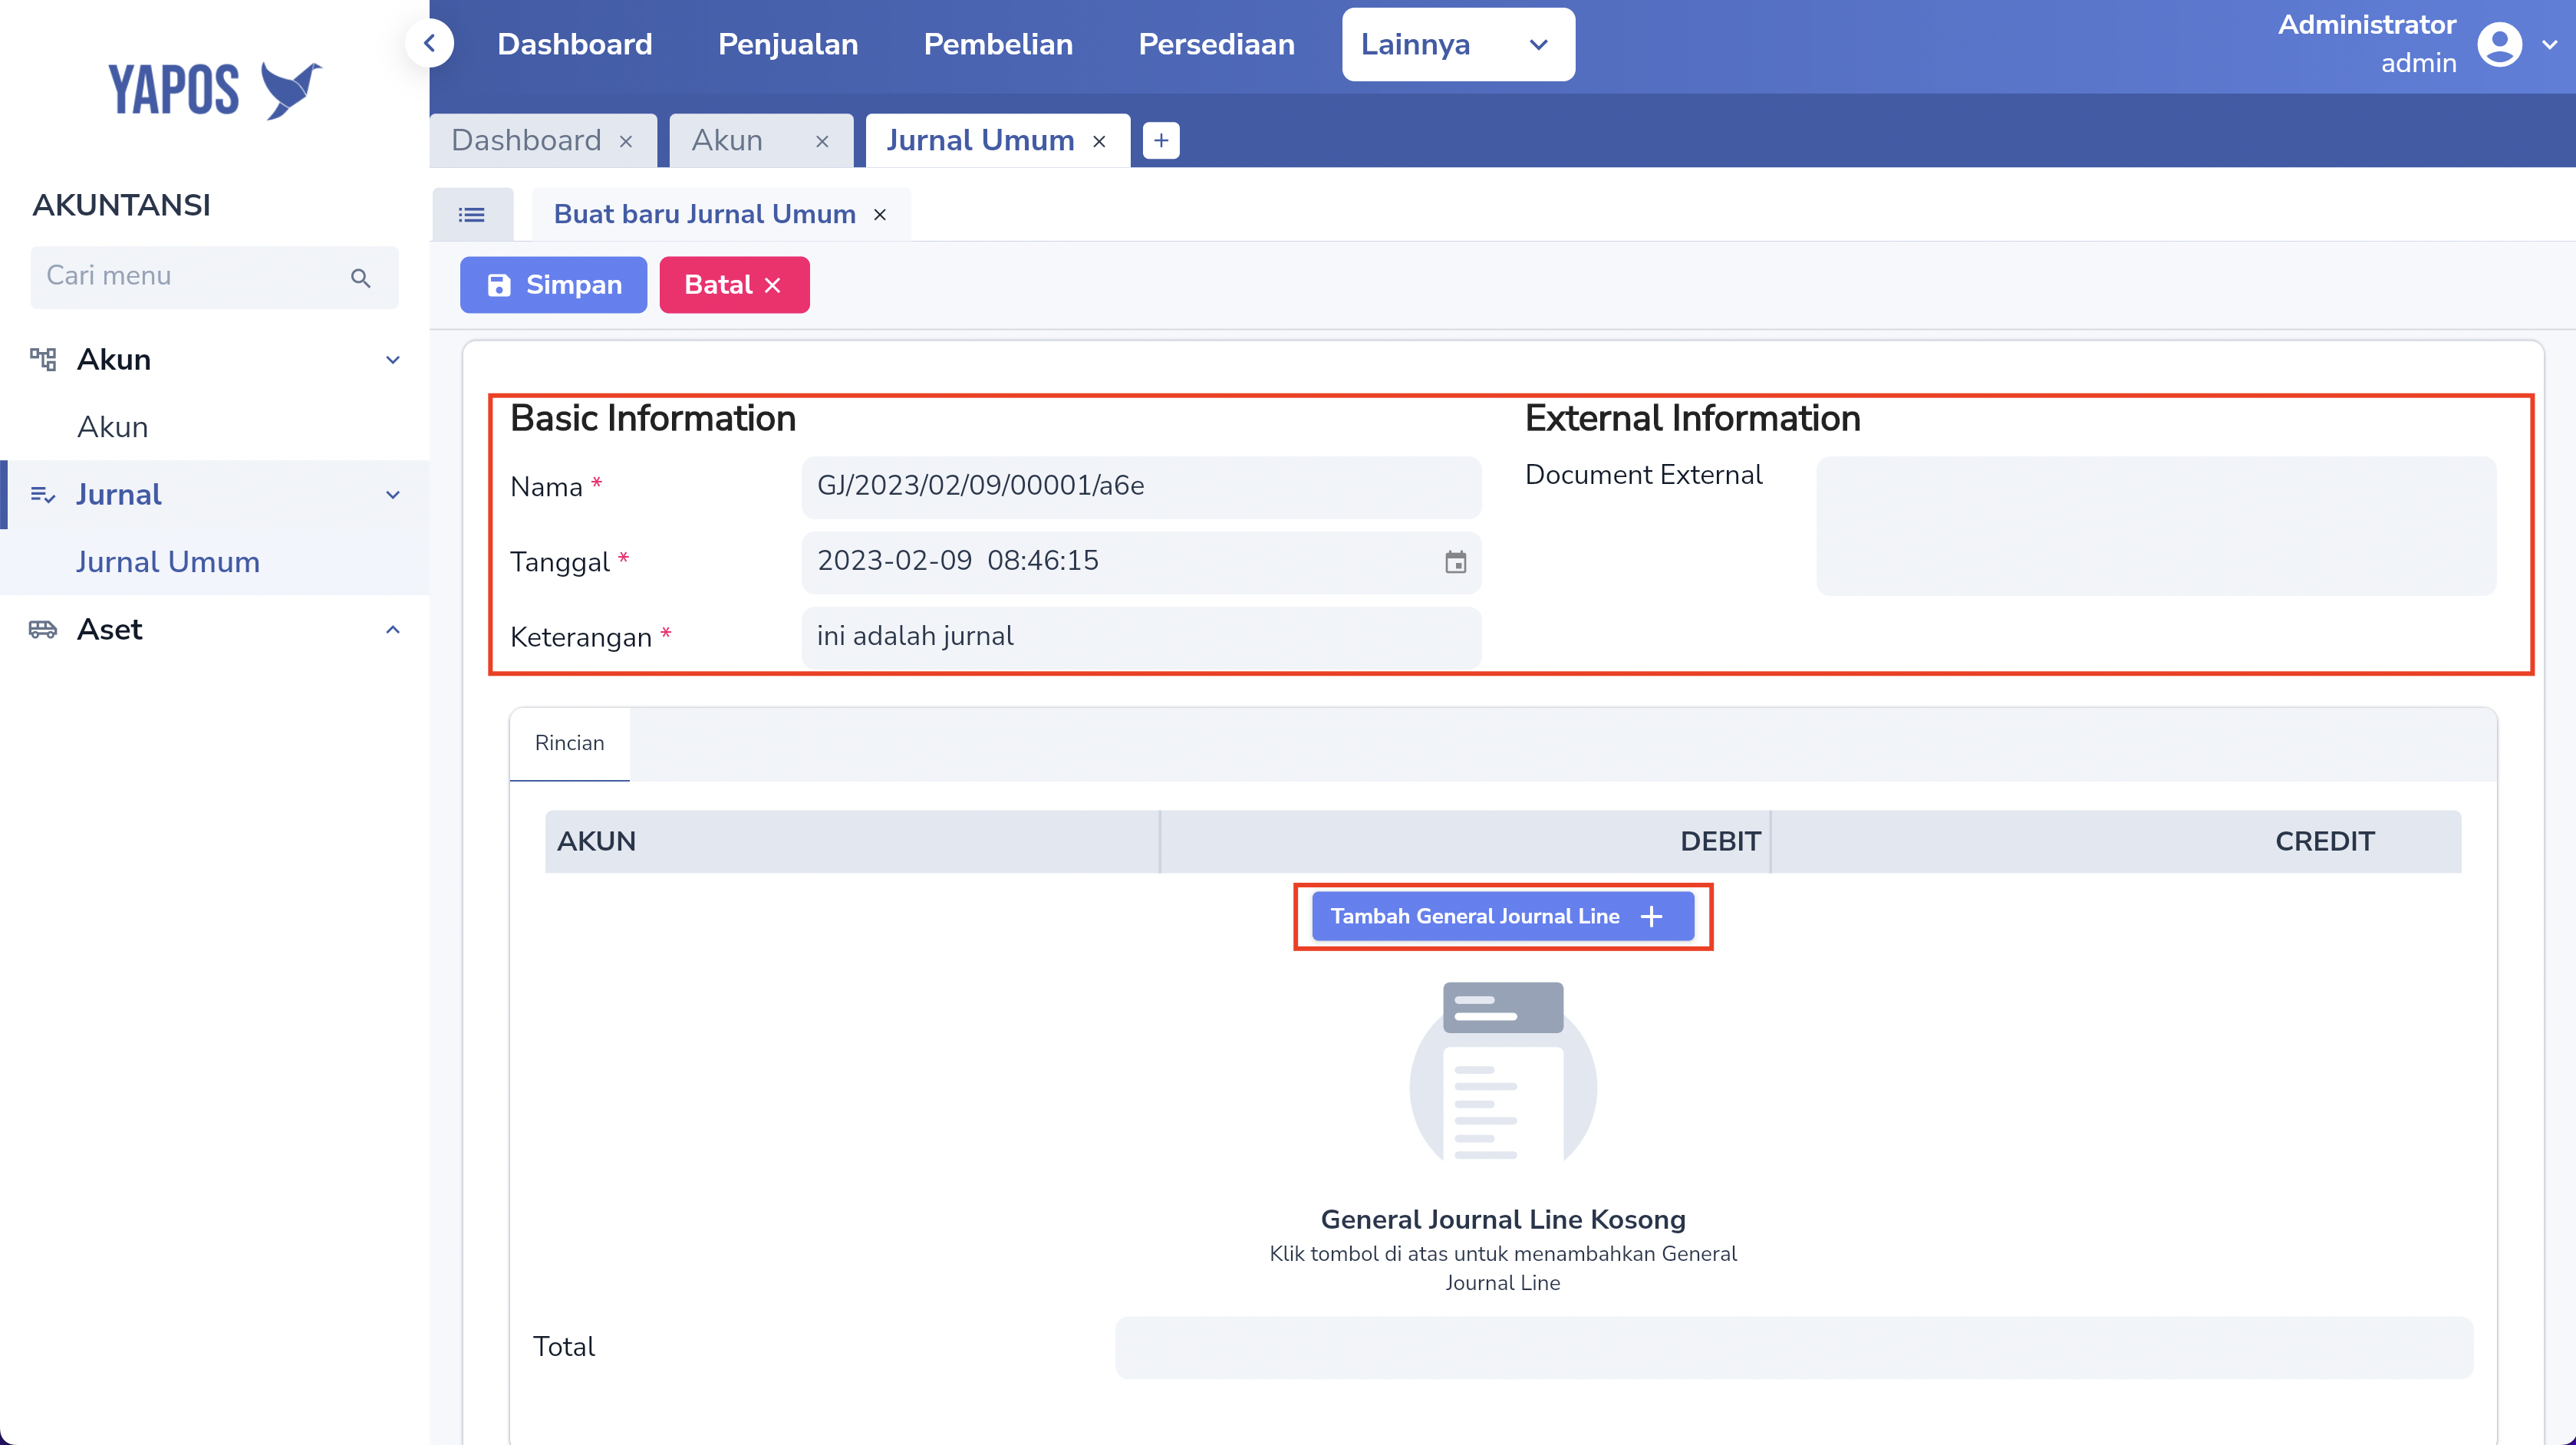The image size is (2576, 1445).
Task: Close the Buat baru Jurnal Umum sub-tab
Action: click(880, 215)
